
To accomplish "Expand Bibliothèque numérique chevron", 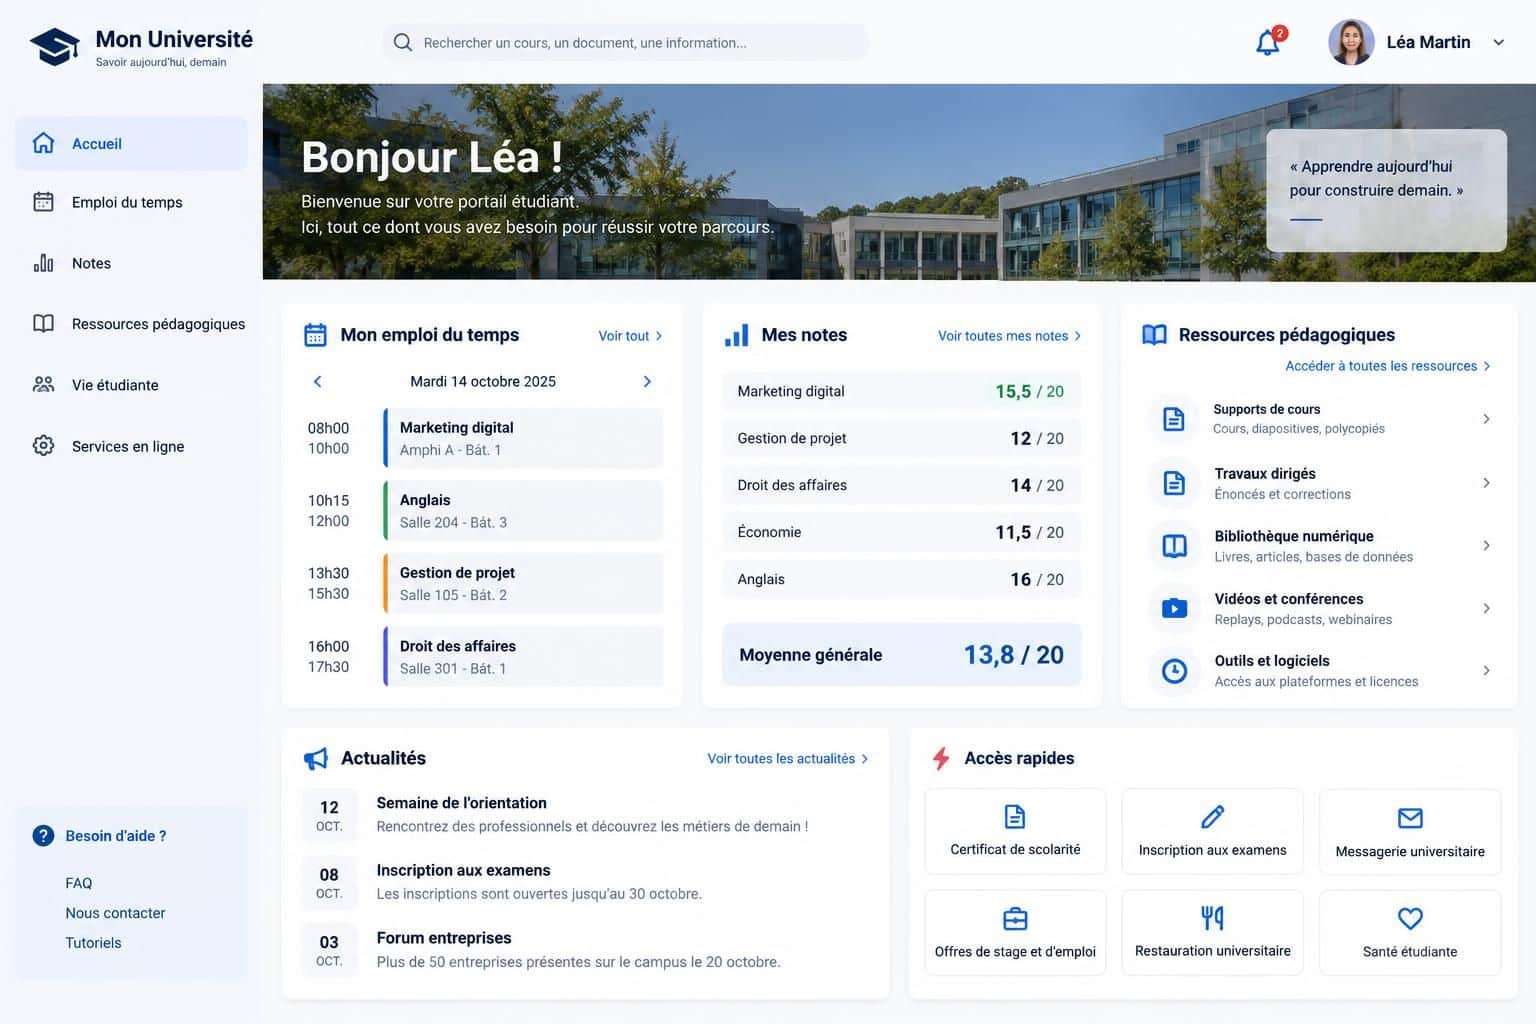I will (x=1486, y=546).
